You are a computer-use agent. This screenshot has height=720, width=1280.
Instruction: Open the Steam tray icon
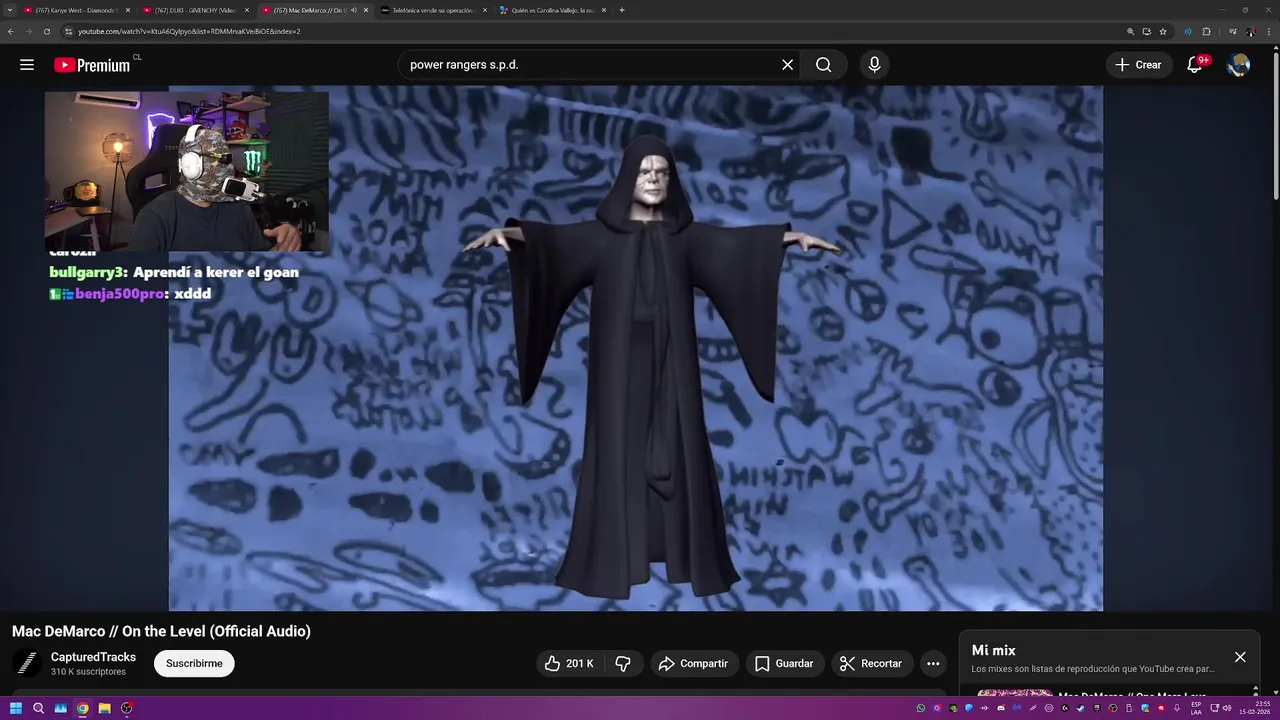coord(1081,708)
